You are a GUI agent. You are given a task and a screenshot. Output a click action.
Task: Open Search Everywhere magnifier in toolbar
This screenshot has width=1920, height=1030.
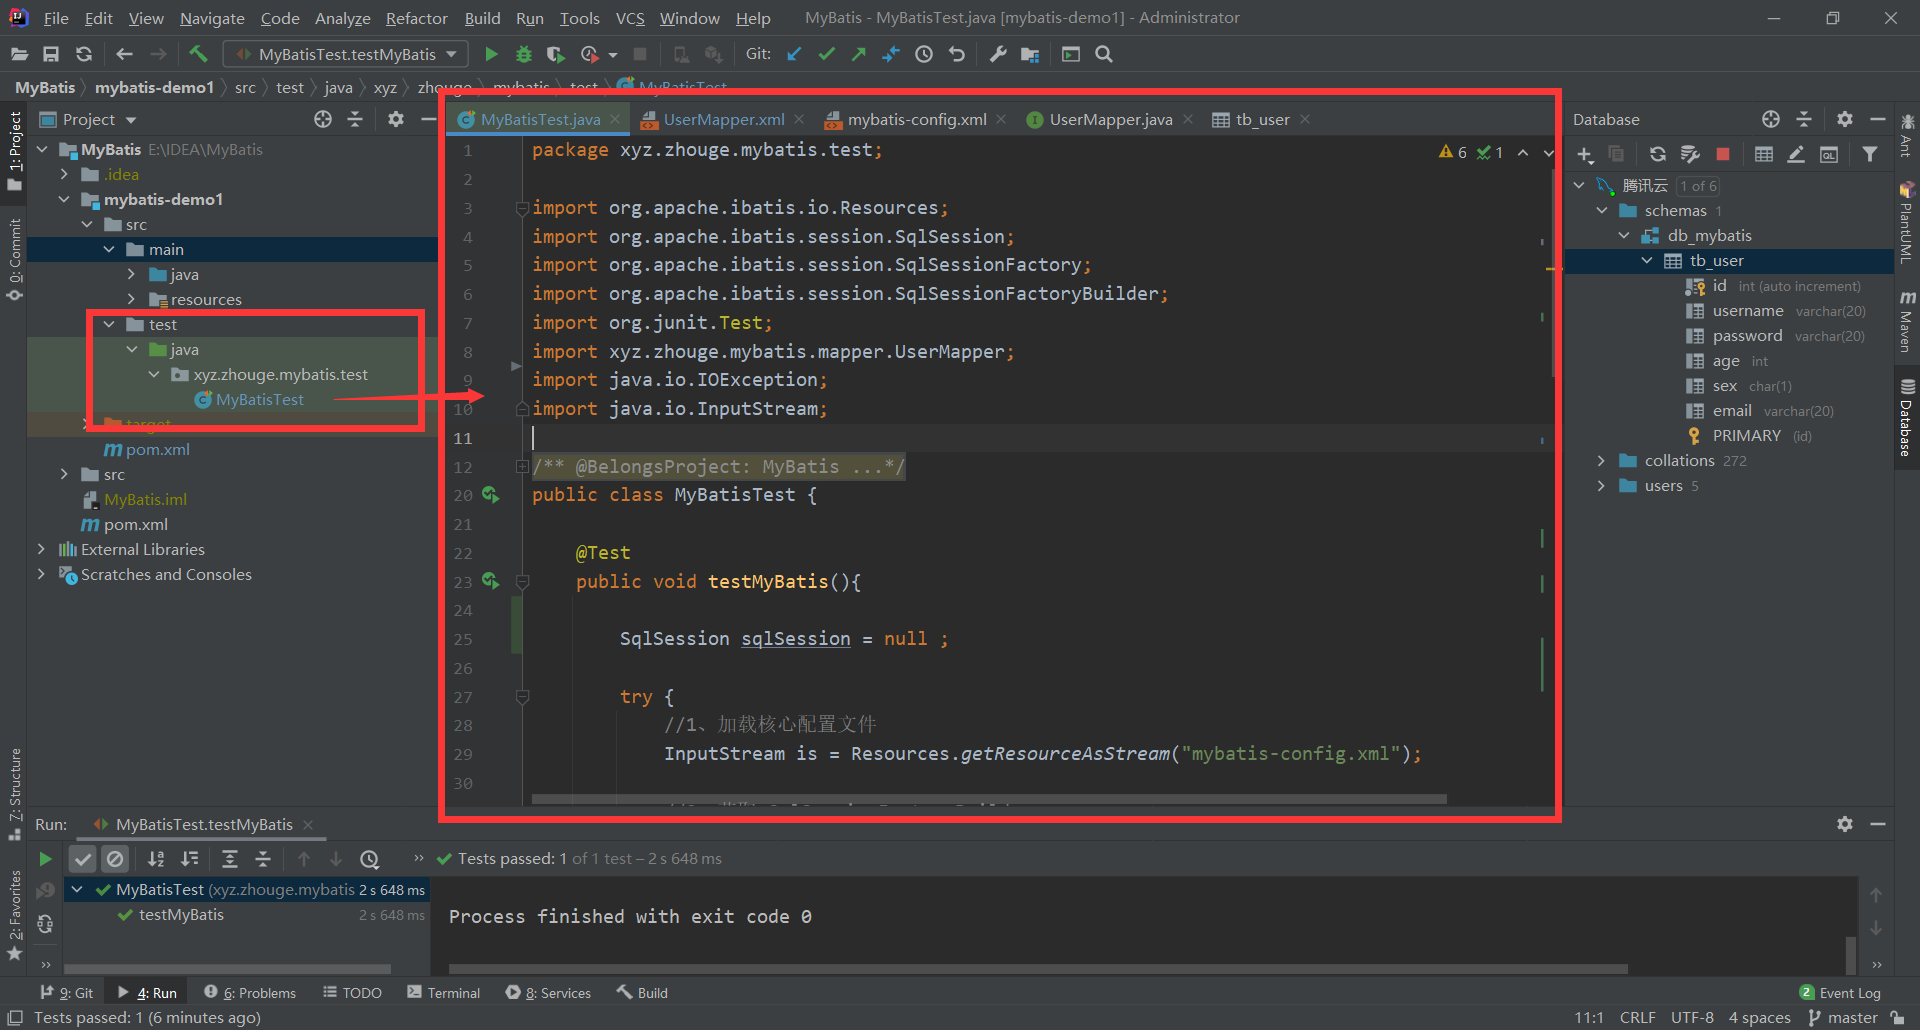click(1104, 54)
